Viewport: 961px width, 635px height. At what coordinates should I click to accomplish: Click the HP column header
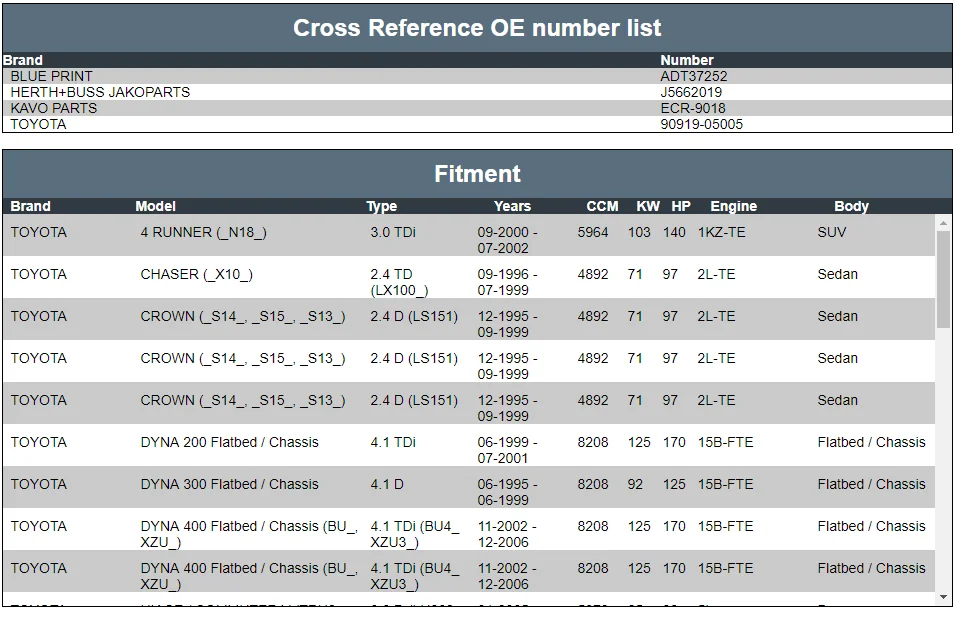[681, 206]
